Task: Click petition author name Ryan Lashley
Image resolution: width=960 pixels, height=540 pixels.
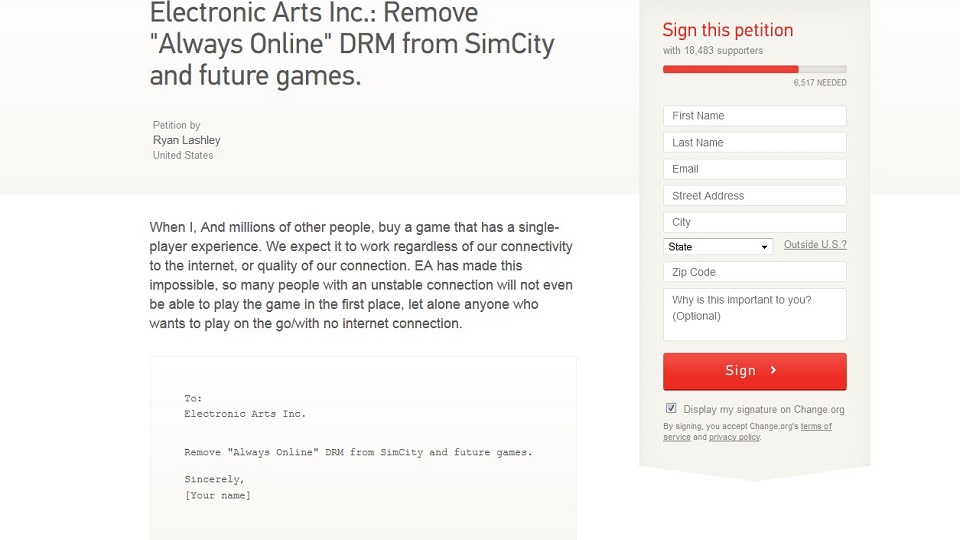Action: [187, 140]
